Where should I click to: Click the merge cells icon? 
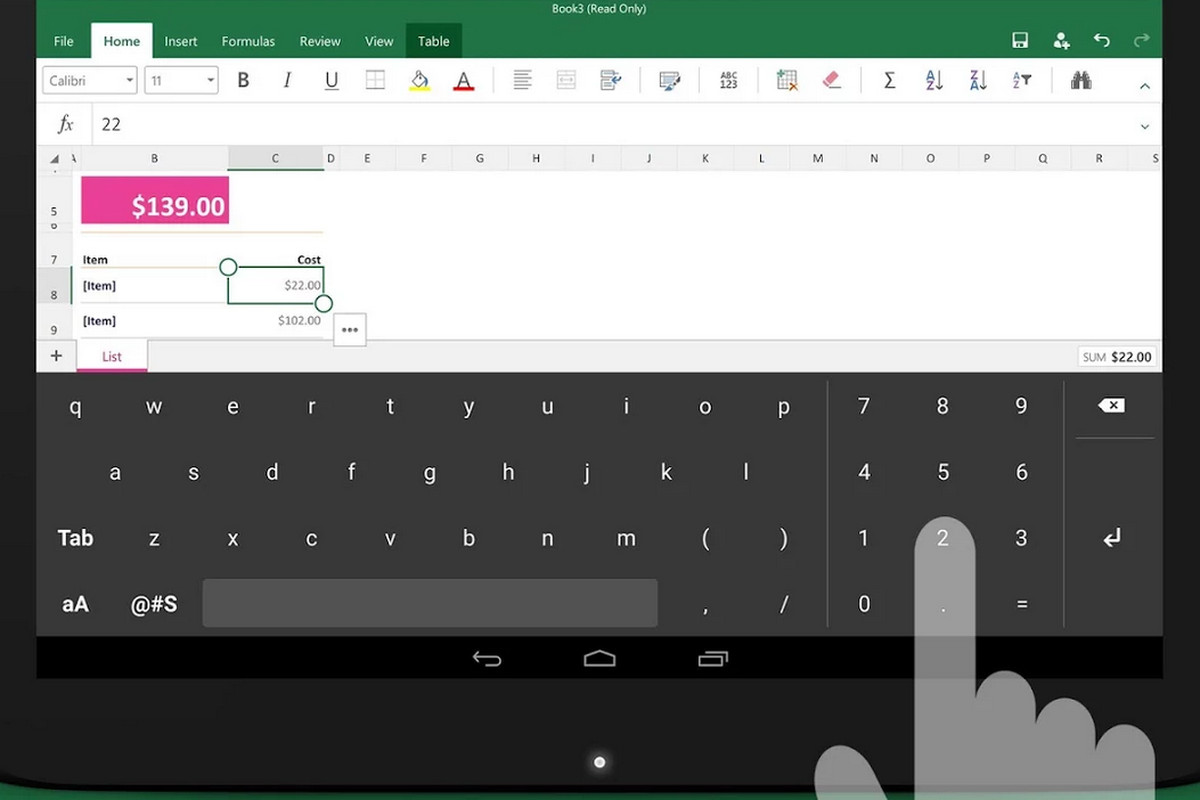click(x=566, y=81)
